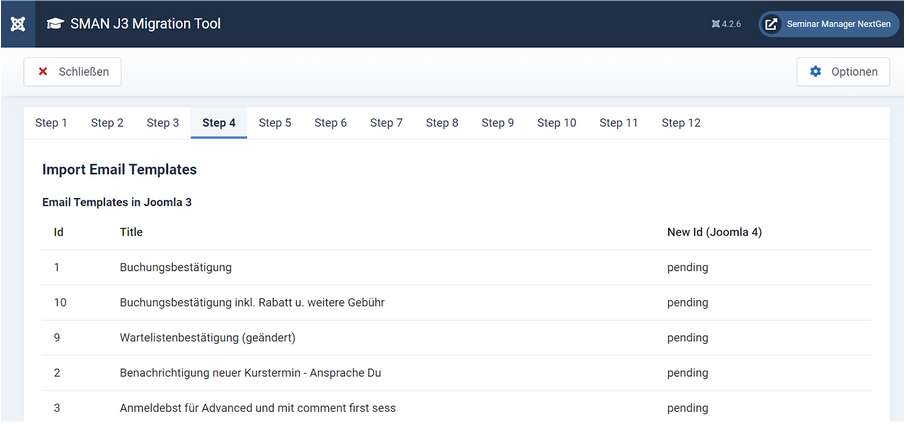Image resolution: width=905 pixels, height=426 pixels.
Task: Switch to the Step 2 tab
Action: 107,123
